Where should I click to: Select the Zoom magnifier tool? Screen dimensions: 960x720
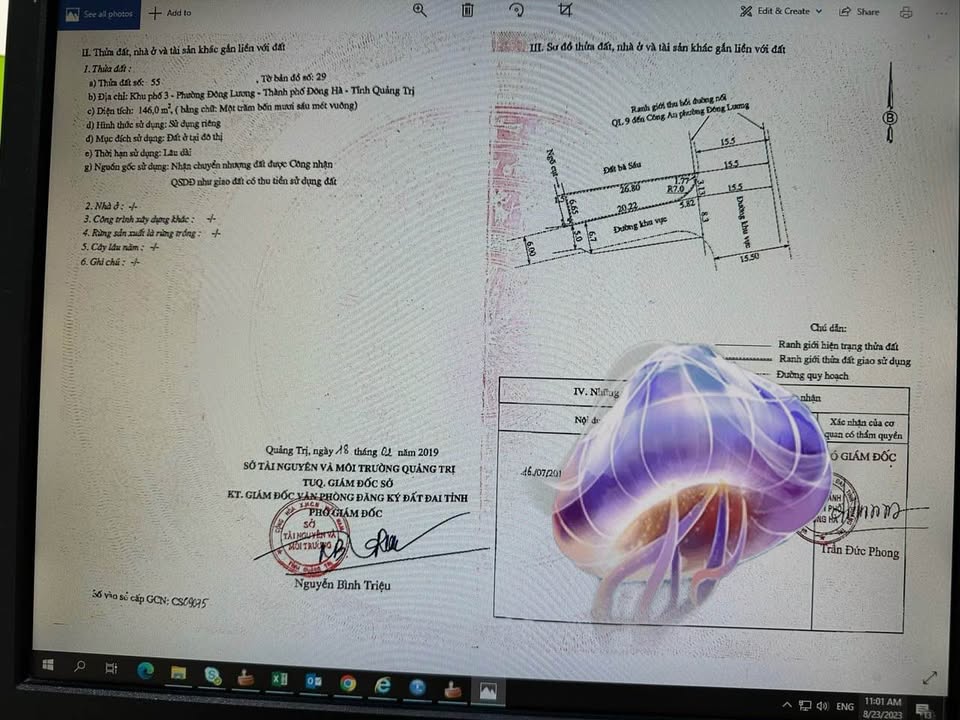(x=419, y=10)
